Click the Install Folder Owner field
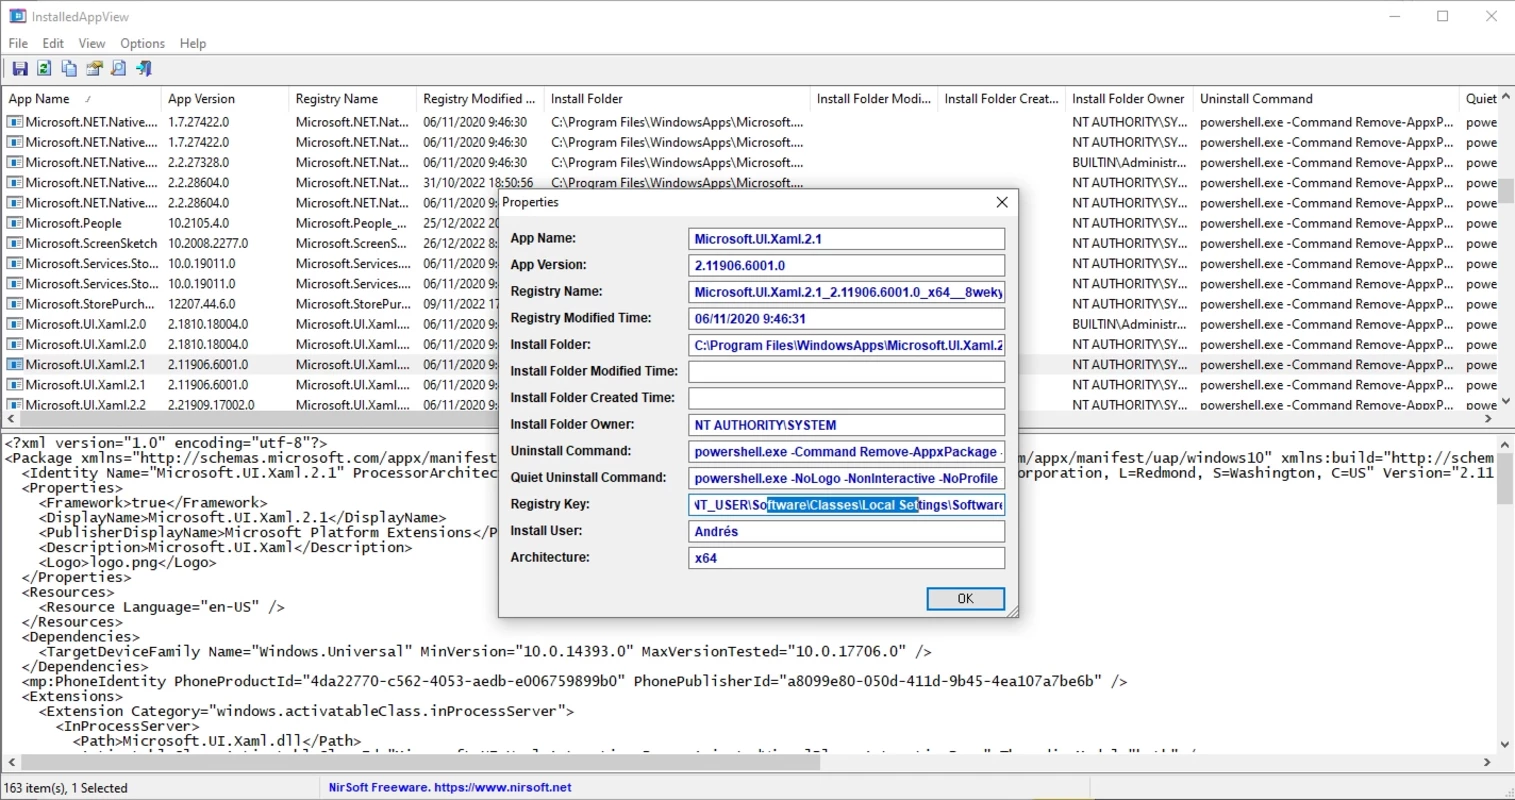The height and width of the screenshot is (800, 1515). (846, 425)
